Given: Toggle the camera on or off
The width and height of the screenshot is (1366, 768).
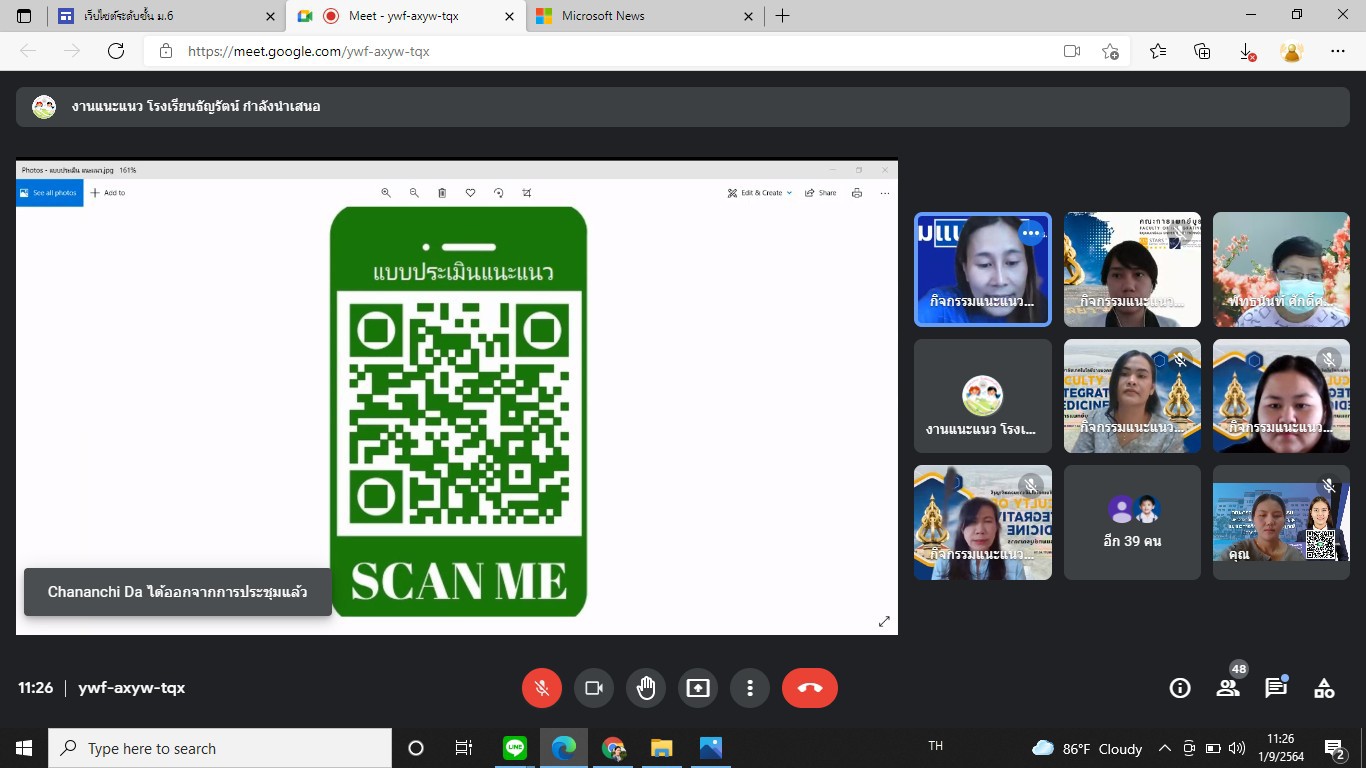Looking at the screenshot, I should [x=594, y=688].
